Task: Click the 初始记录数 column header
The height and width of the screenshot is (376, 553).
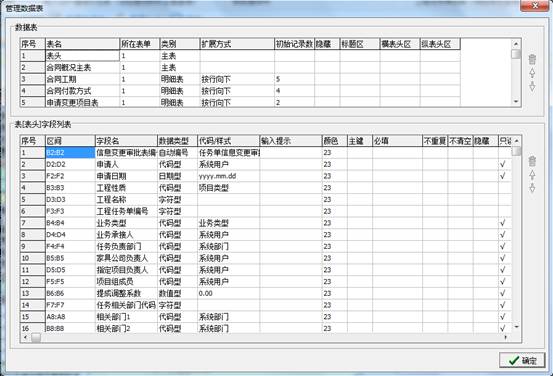Action: [294, 44]
